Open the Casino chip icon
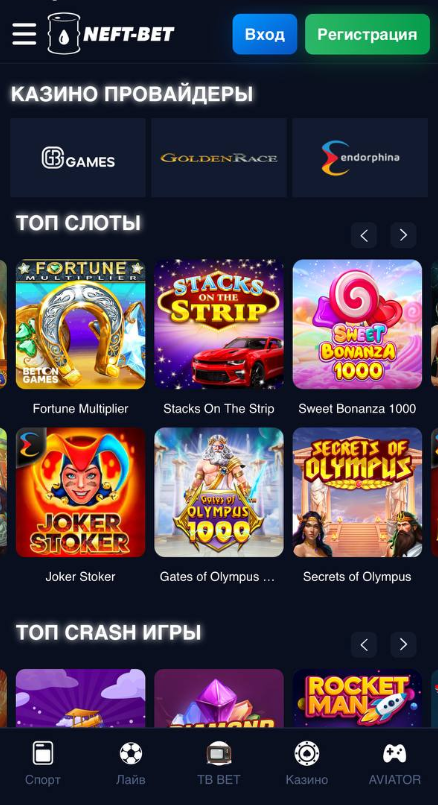438x805 pixels. coord(307,753)
